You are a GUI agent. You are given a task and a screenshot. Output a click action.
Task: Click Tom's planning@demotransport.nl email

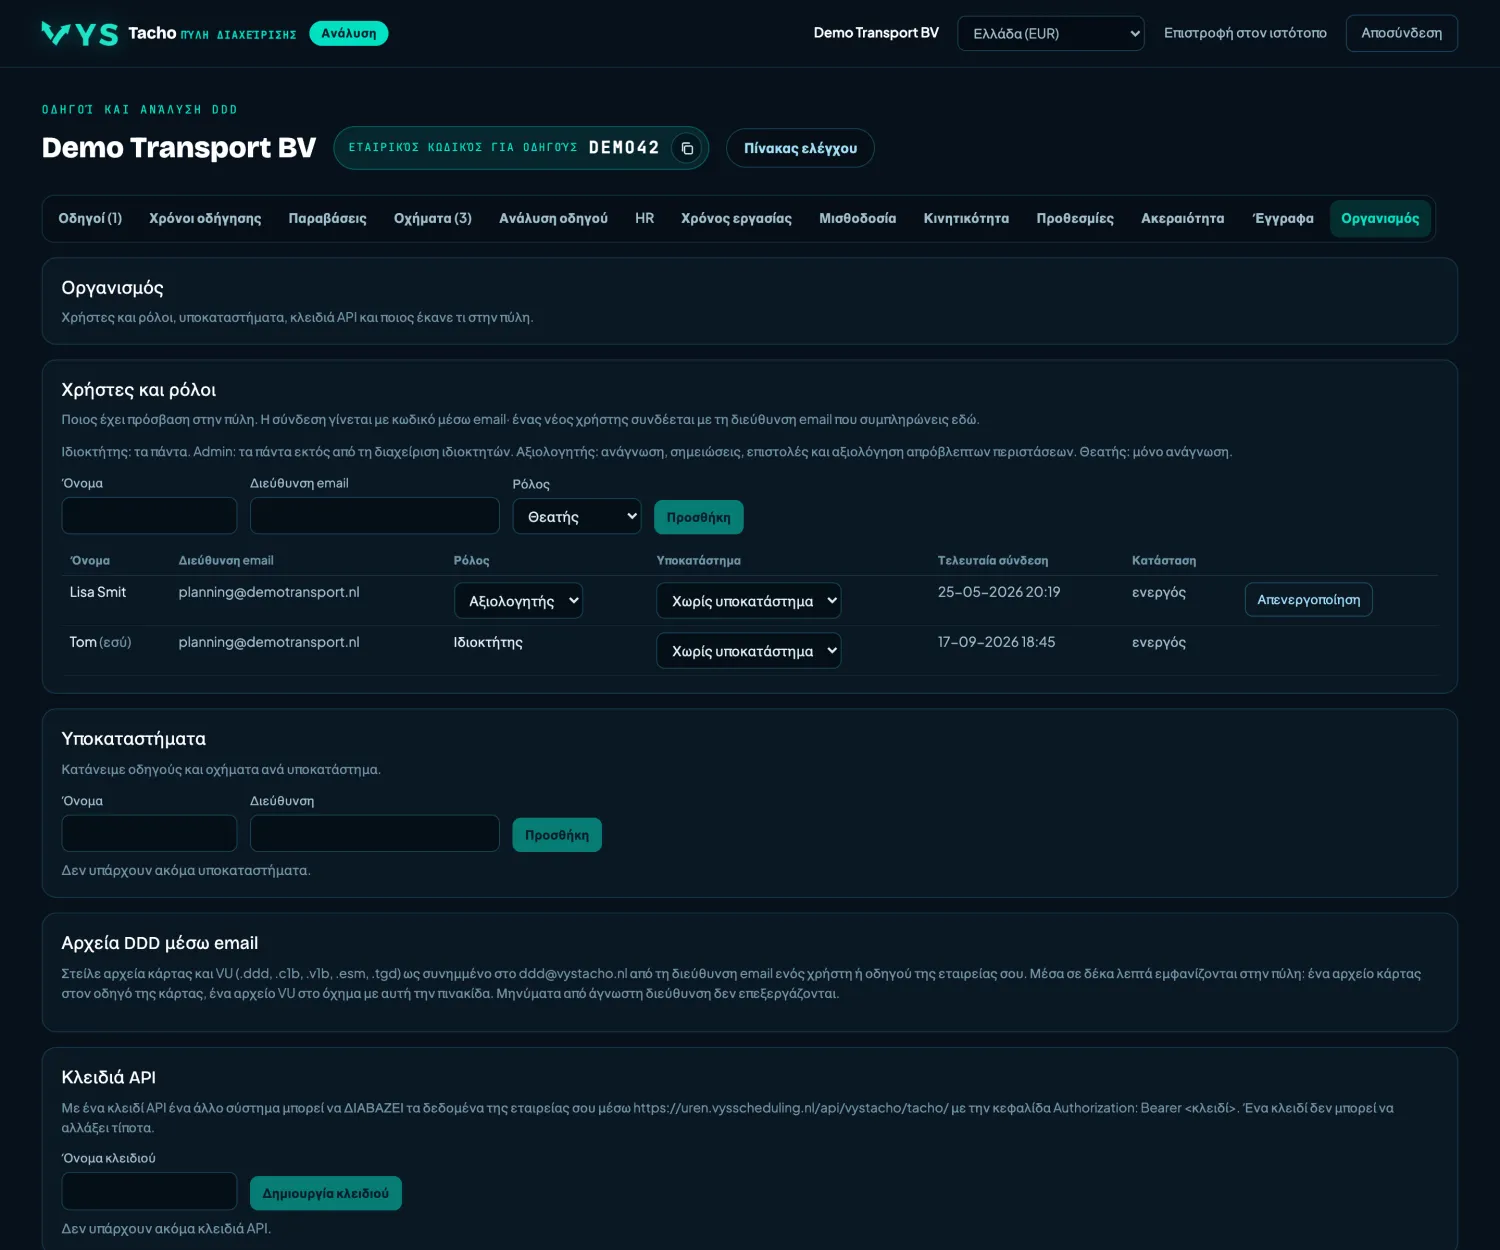269,642
